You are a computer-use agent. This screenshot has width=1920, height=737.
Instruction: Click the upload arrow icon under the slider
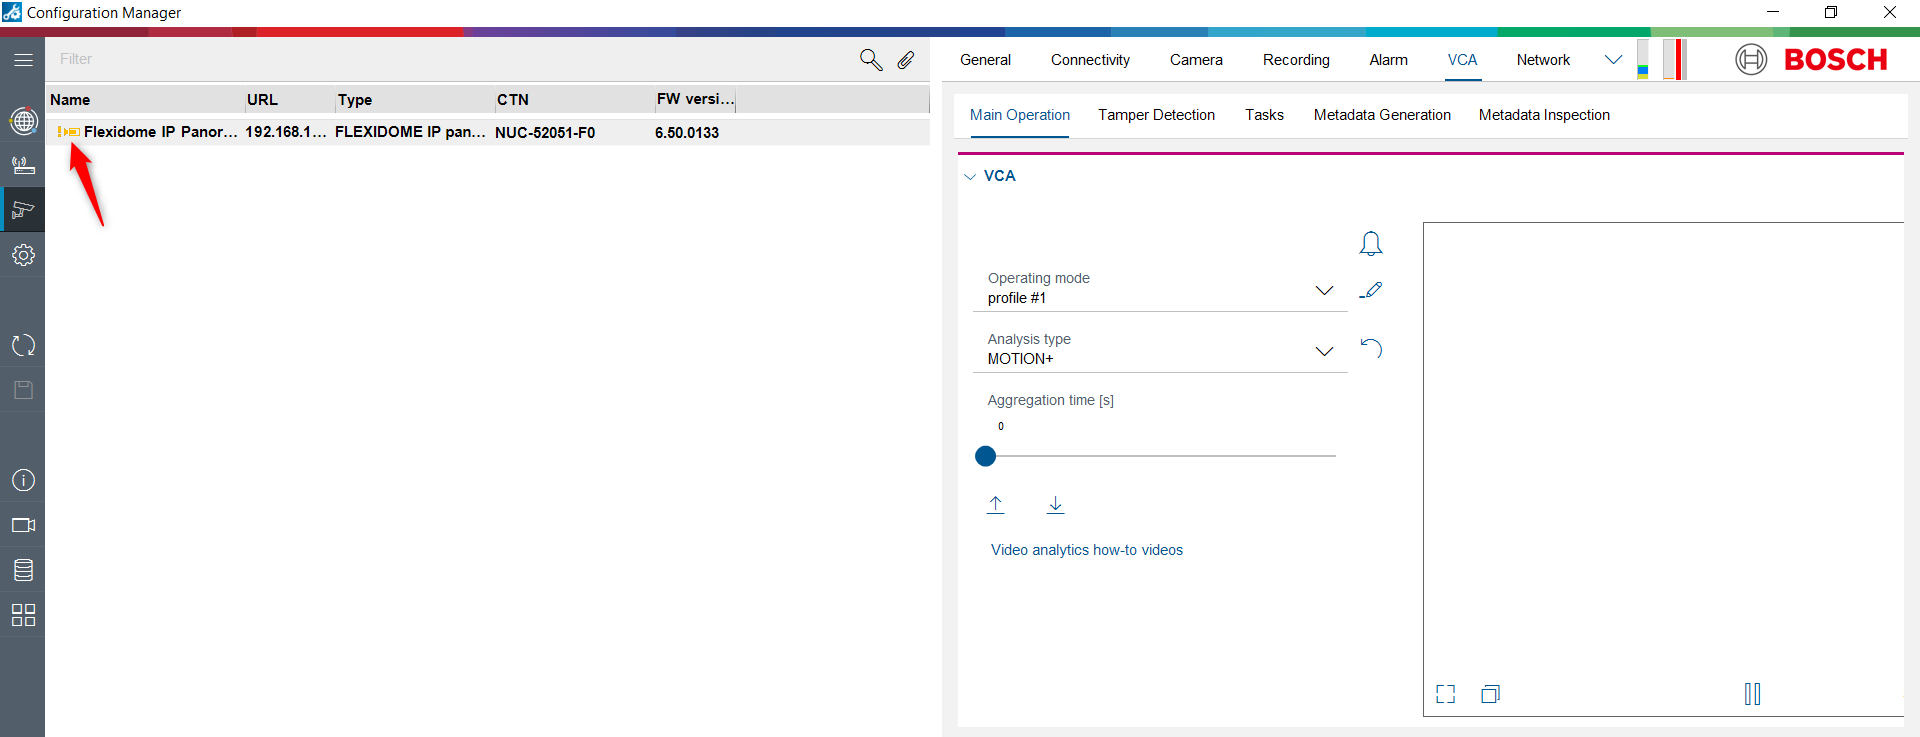coord(996,504)
